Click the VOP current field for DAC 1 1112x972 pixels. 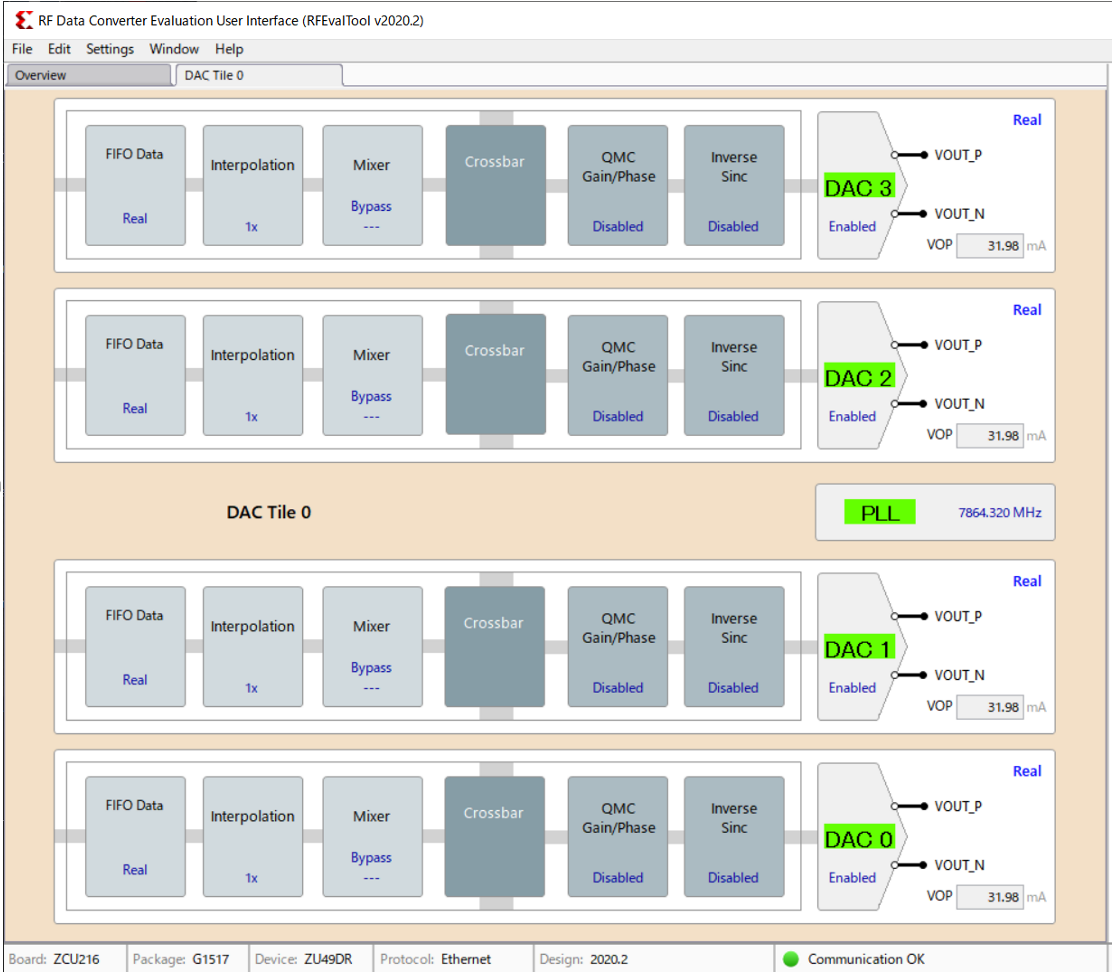(989, 707)
